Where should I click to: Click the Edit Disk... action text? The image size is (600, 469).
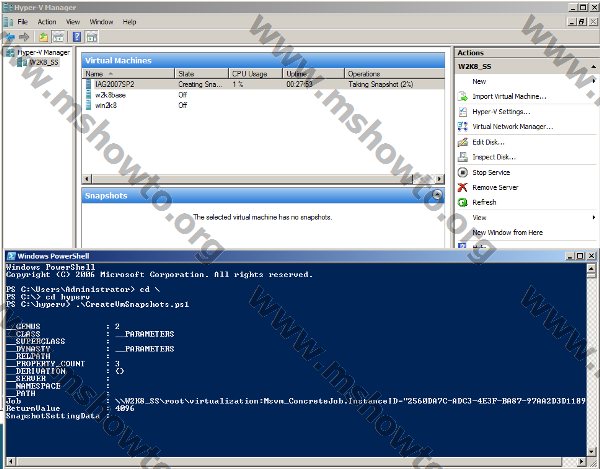pos(488,142)
